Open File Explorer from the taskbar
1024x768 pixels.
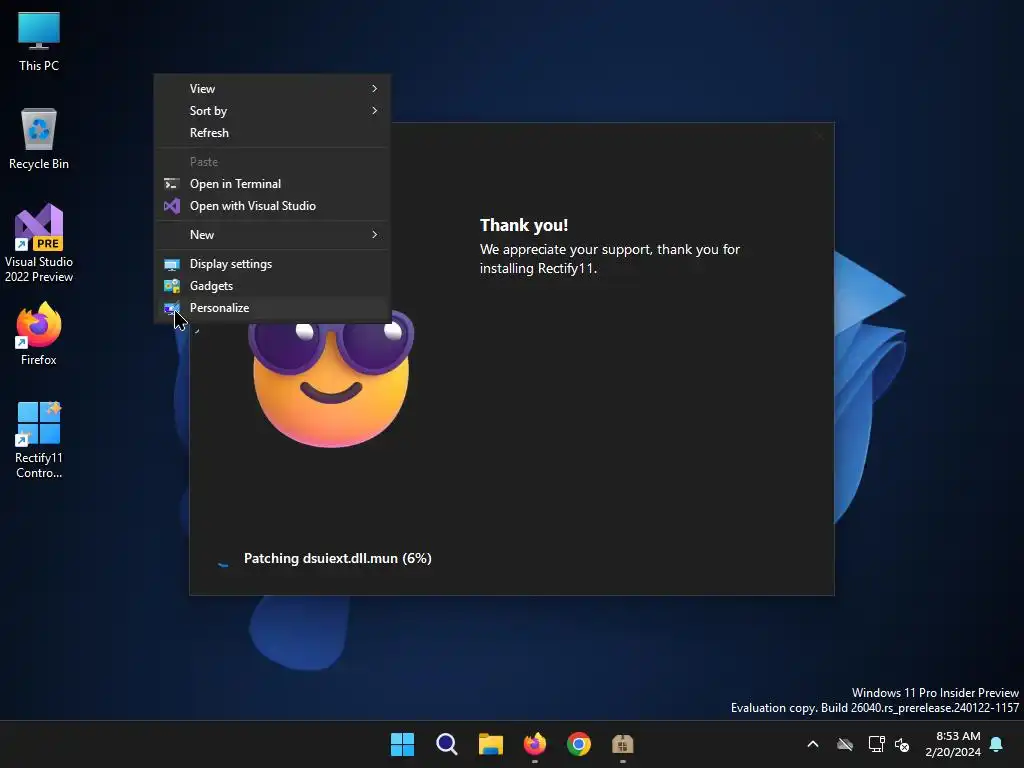[490, 744]
